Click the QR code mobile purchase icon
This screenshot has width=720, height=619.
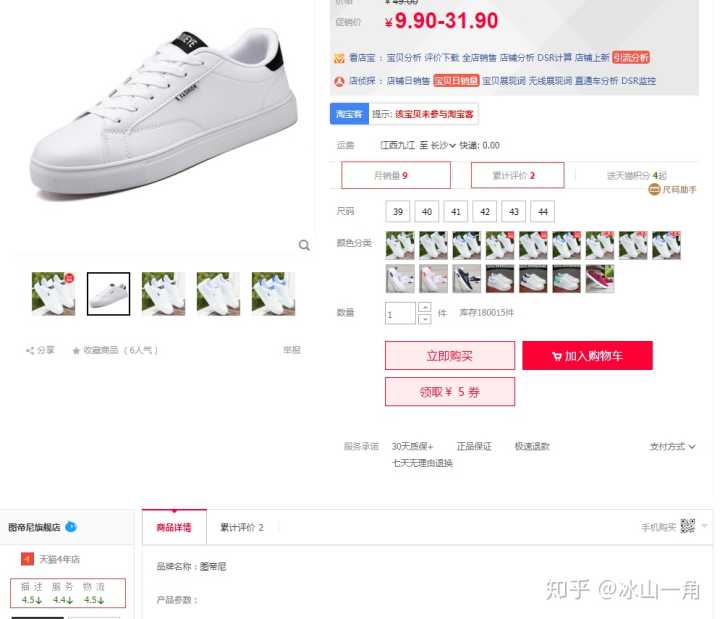[687, 526]
